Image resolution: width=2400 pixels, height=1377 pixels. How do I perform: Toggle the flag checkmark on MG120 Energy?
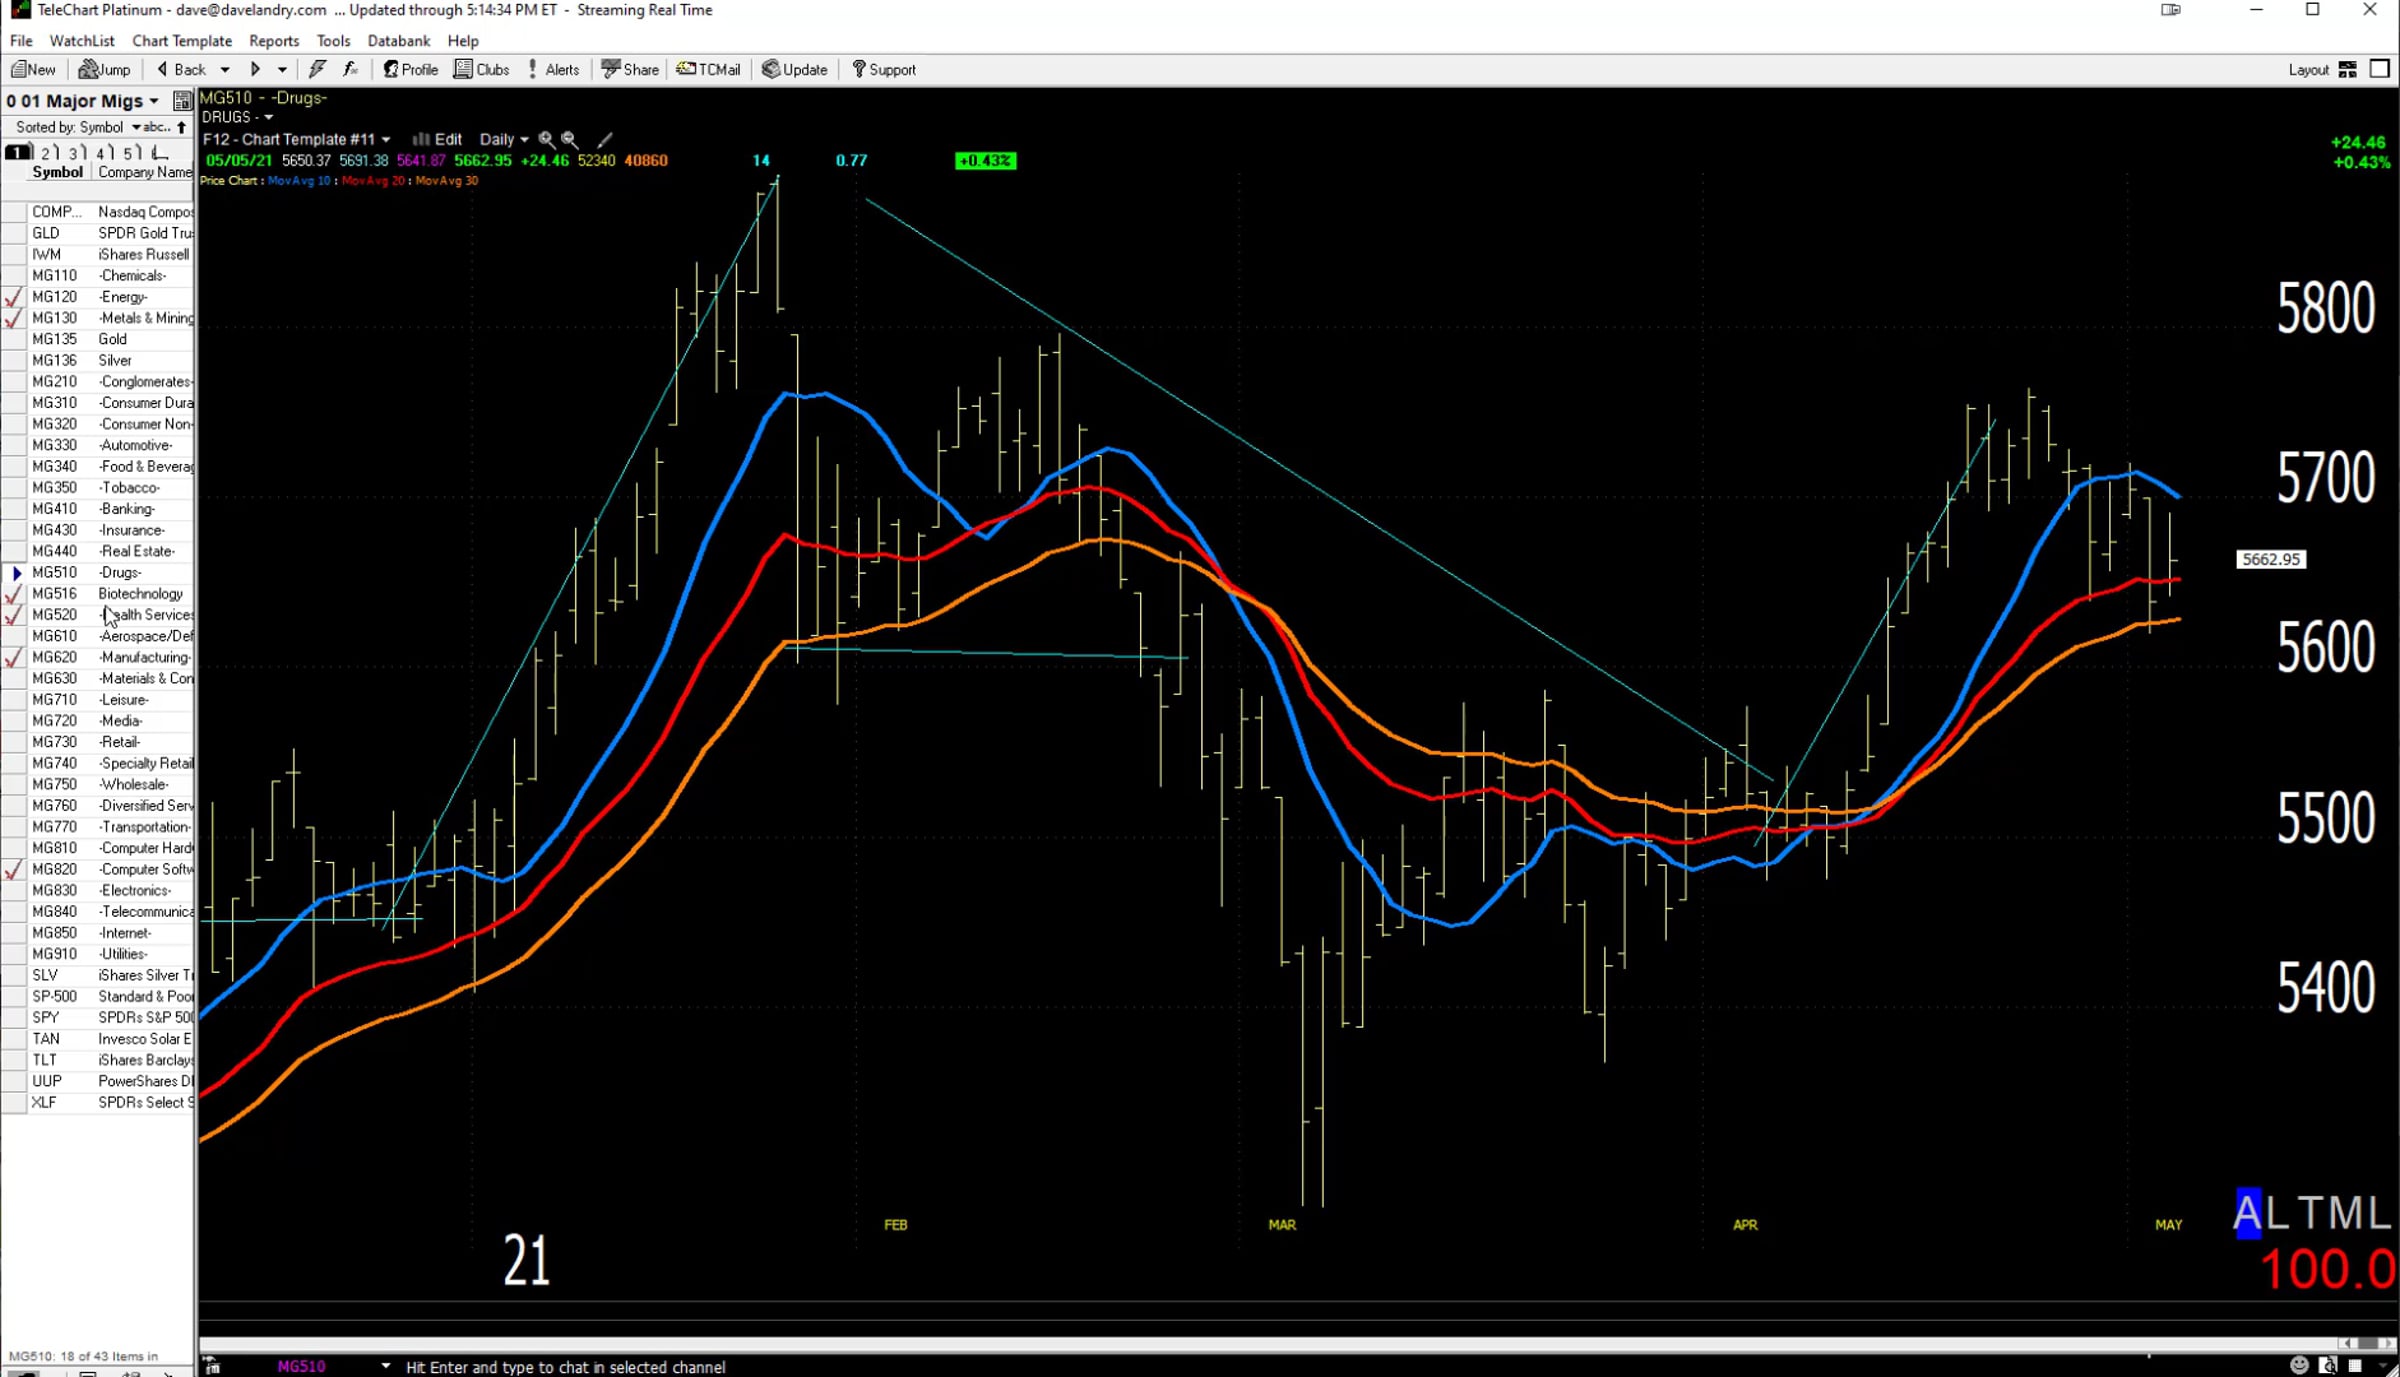coord(14,297)
